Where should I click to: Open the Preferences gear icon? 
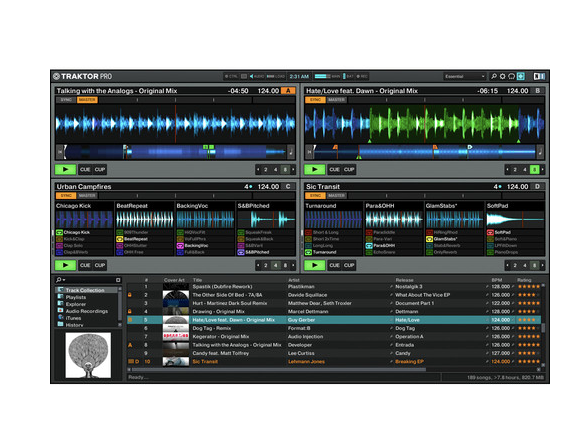pos(502,76)
